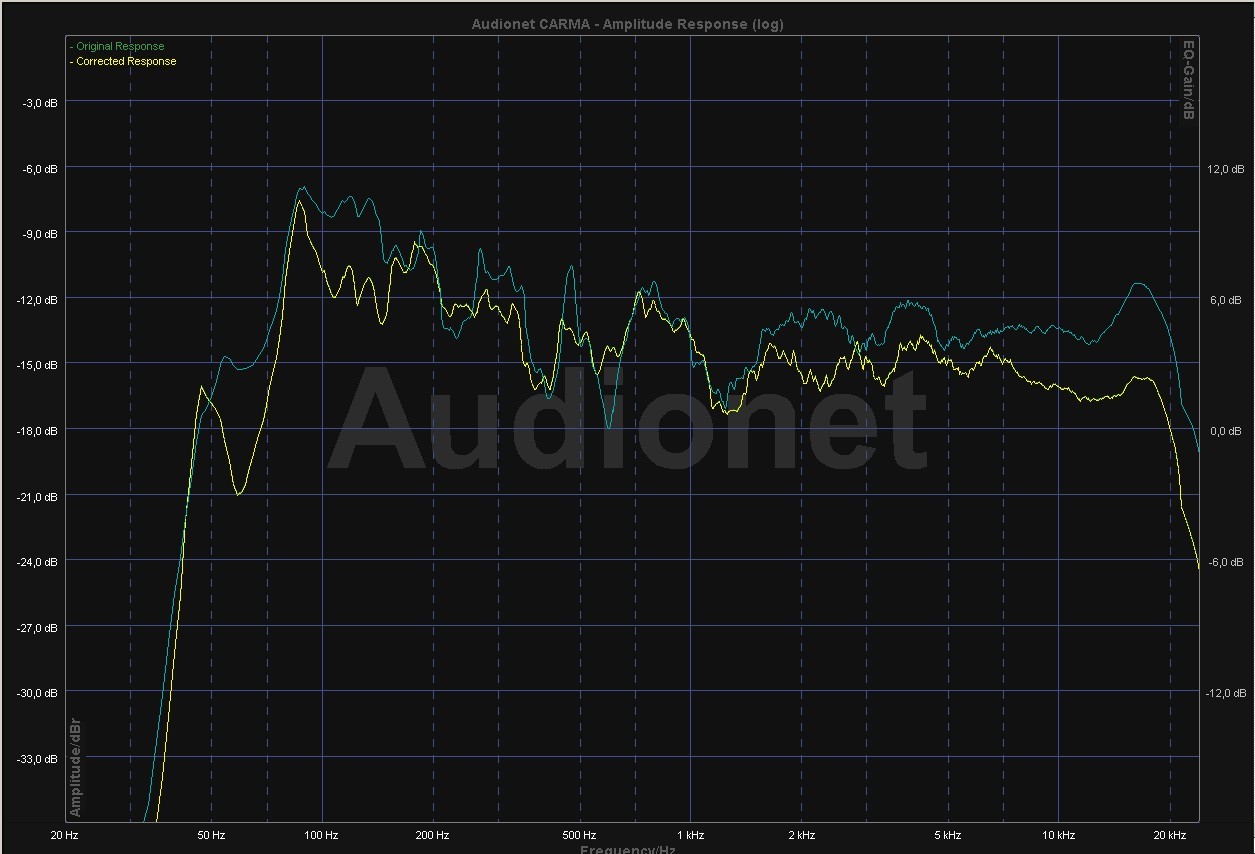Click the "-15,0 dB" amplitude axis label

39,365
